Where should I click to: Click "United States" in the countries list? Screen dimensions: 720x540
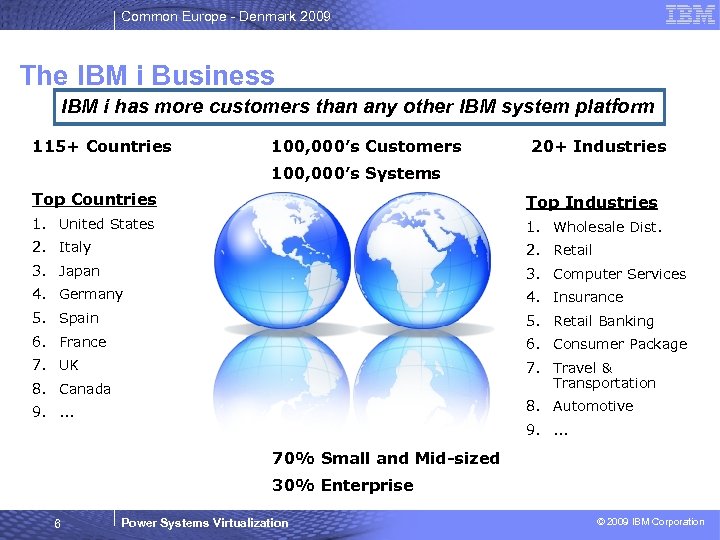click(107, 224)
